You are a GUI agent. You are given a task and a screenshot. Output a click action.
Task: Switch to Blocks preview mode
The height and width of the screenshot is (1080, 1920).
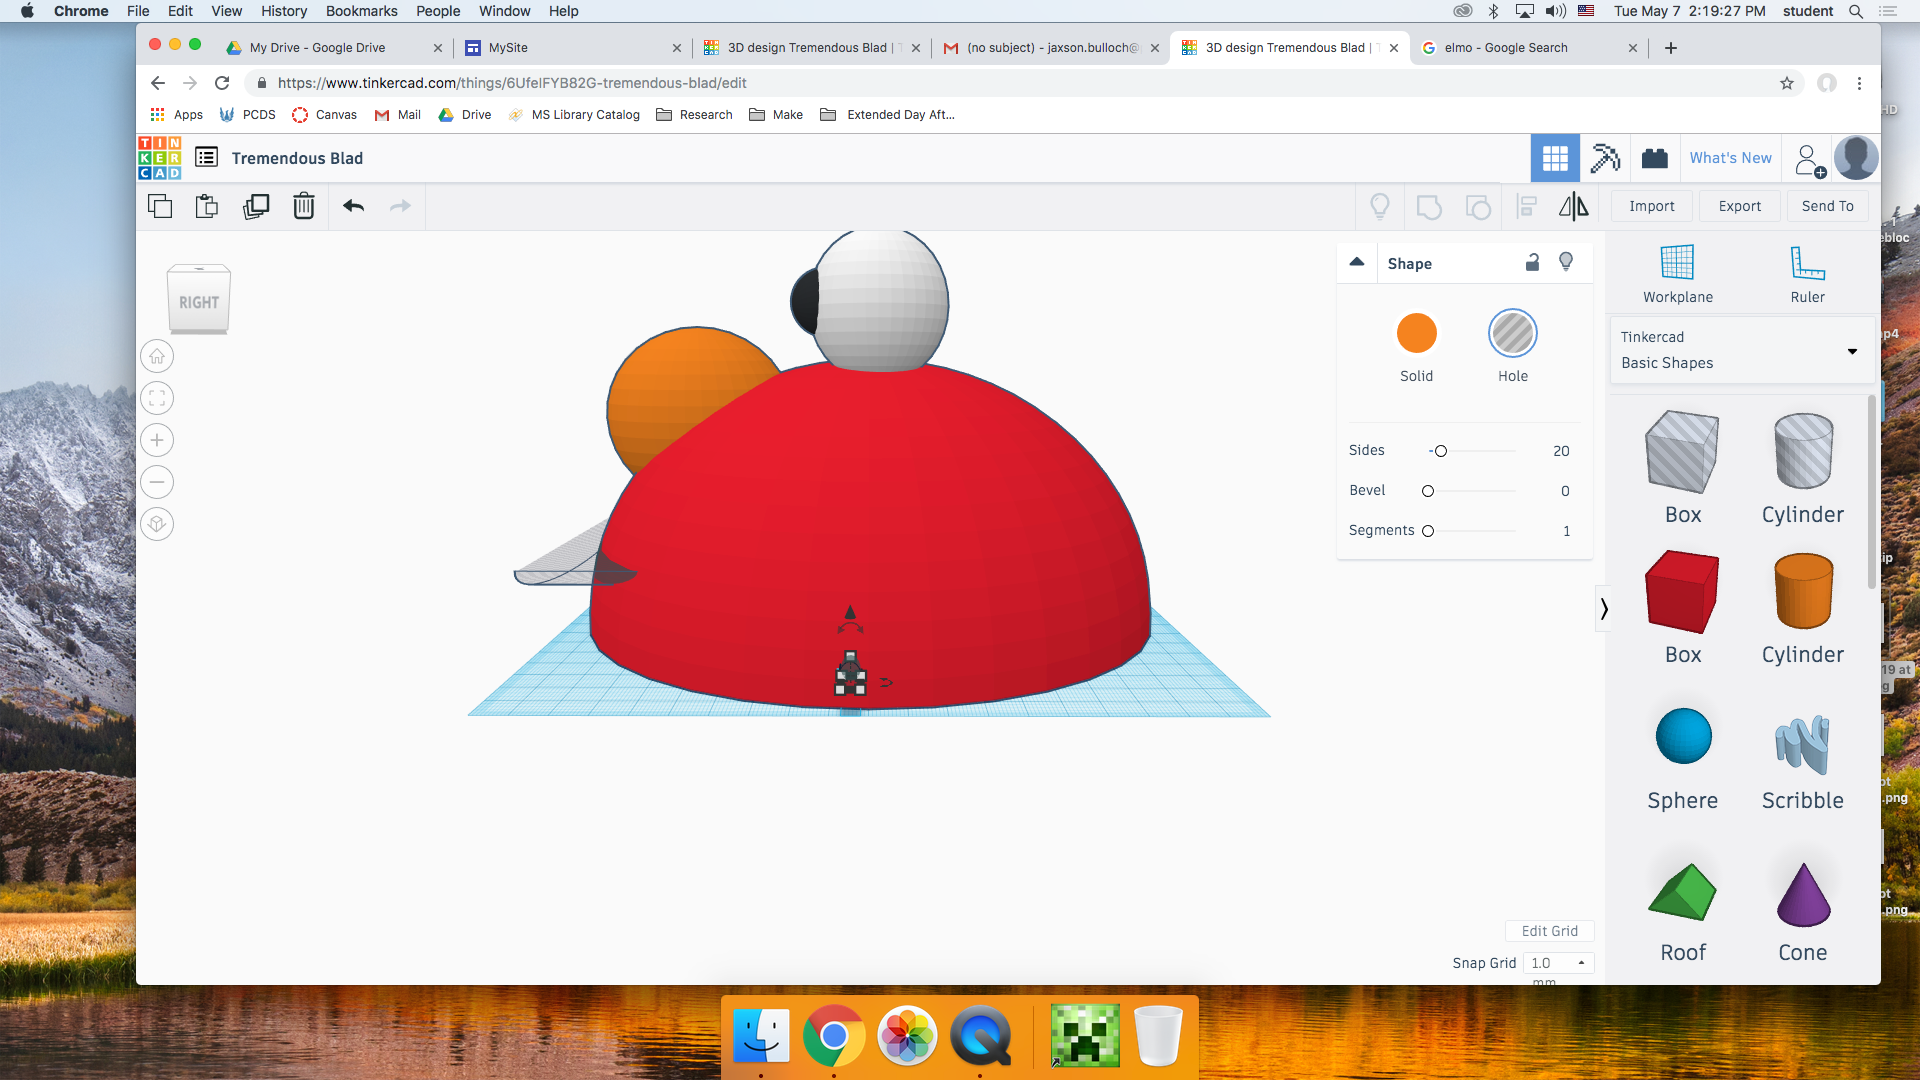(x=1654, y=157)
